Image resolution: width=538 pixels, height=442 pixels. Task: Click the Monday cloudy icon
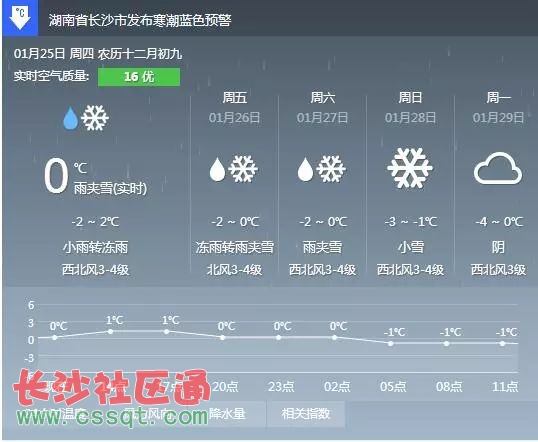[498, 168]
